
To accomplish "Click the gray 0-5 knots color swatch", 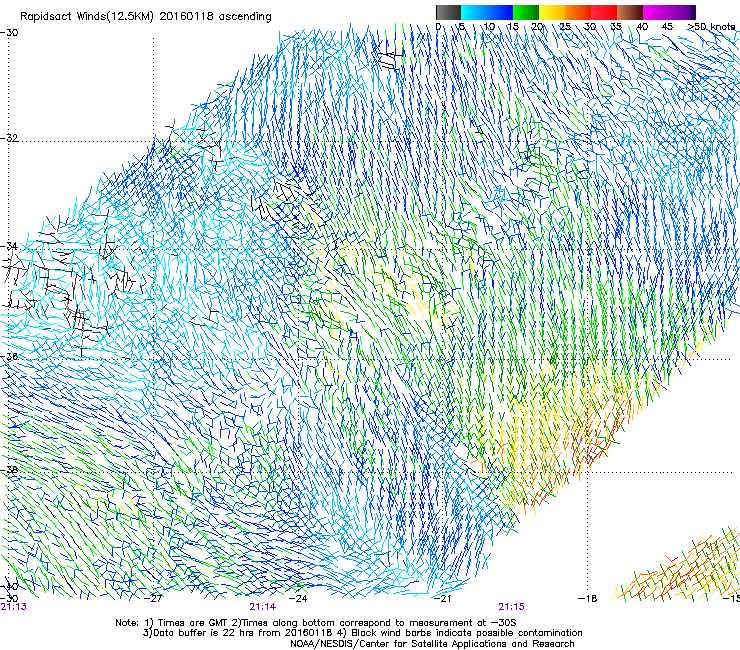I will pyautogui.click(x=448, y=12).
